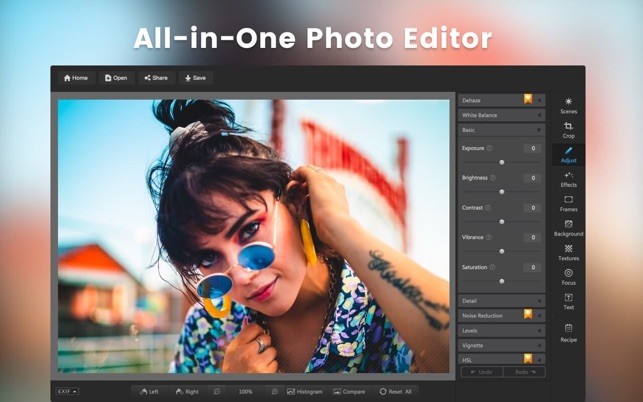Toggle the Histogram display
The width and height of the screenshot is (643, 402).
[x=305, y=392]
